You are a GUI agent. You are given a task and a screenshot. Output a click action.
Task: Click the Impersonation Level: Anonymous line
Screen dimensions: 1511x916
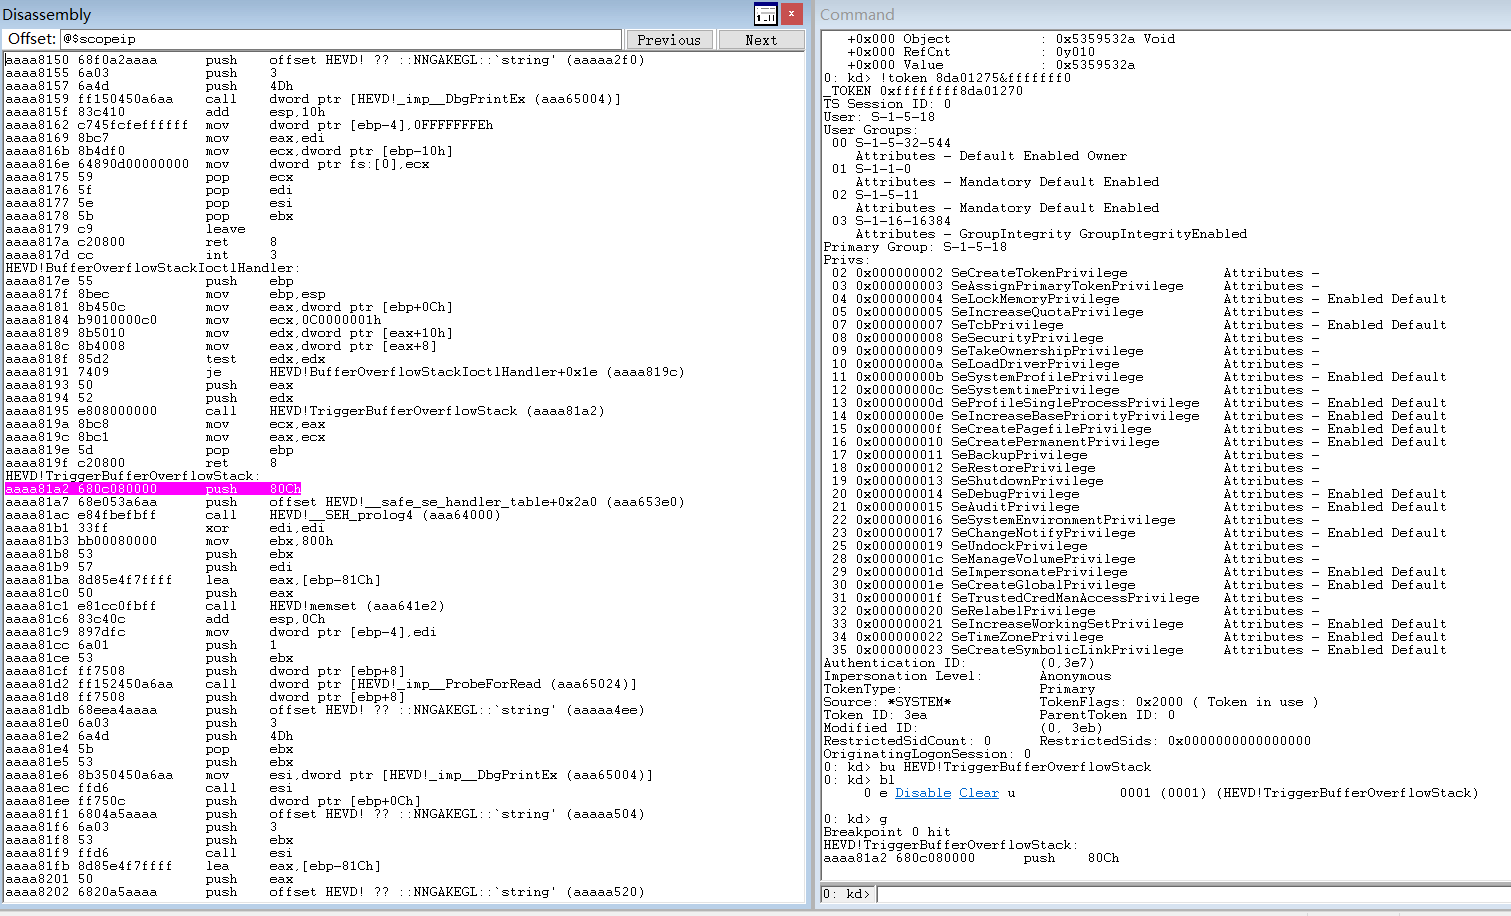coord(967,676)
